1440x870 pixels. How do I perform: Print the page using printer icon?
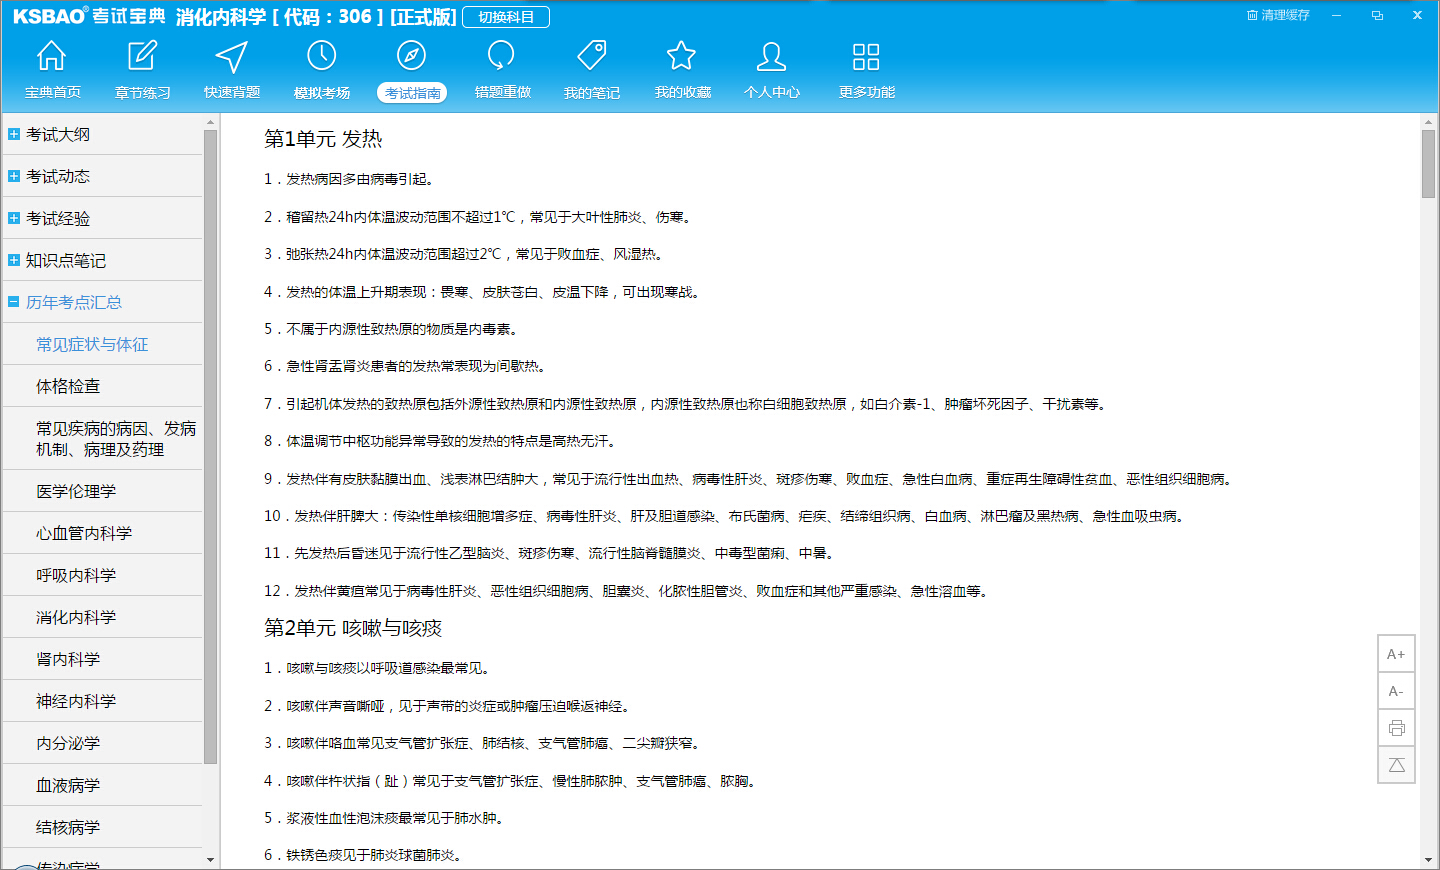(x=1396, y=728)
